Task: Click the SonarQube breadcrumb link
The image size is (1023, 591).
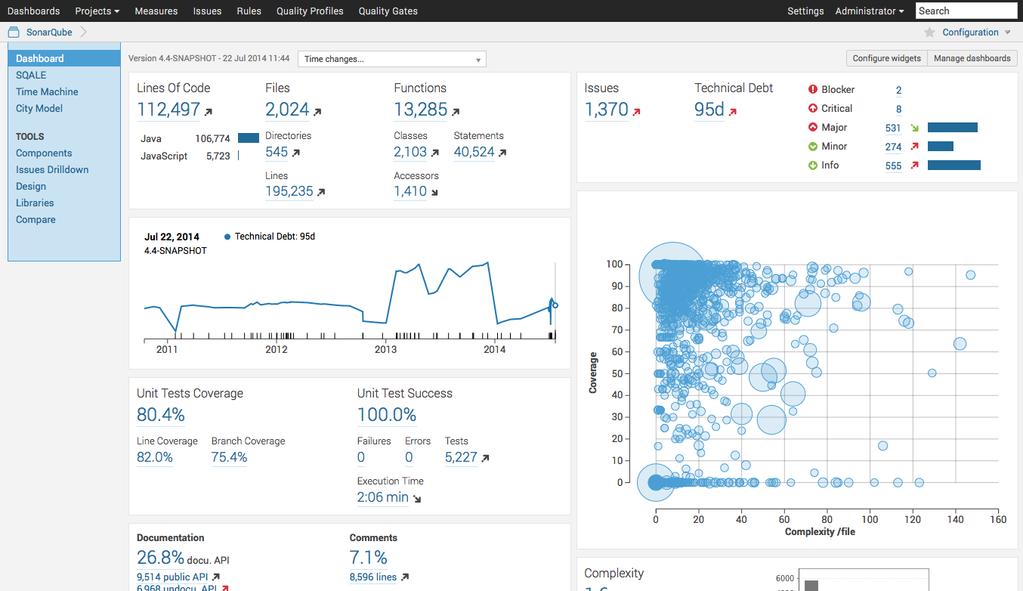Action: coord(49,32)
